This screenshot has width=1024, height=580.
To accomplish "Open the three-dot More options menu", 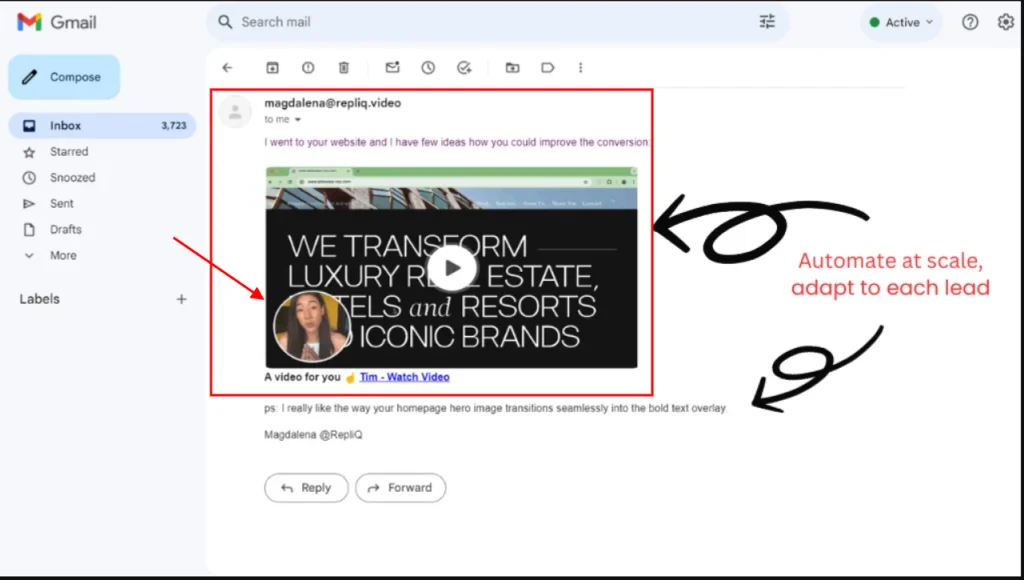I will [580, 68].
